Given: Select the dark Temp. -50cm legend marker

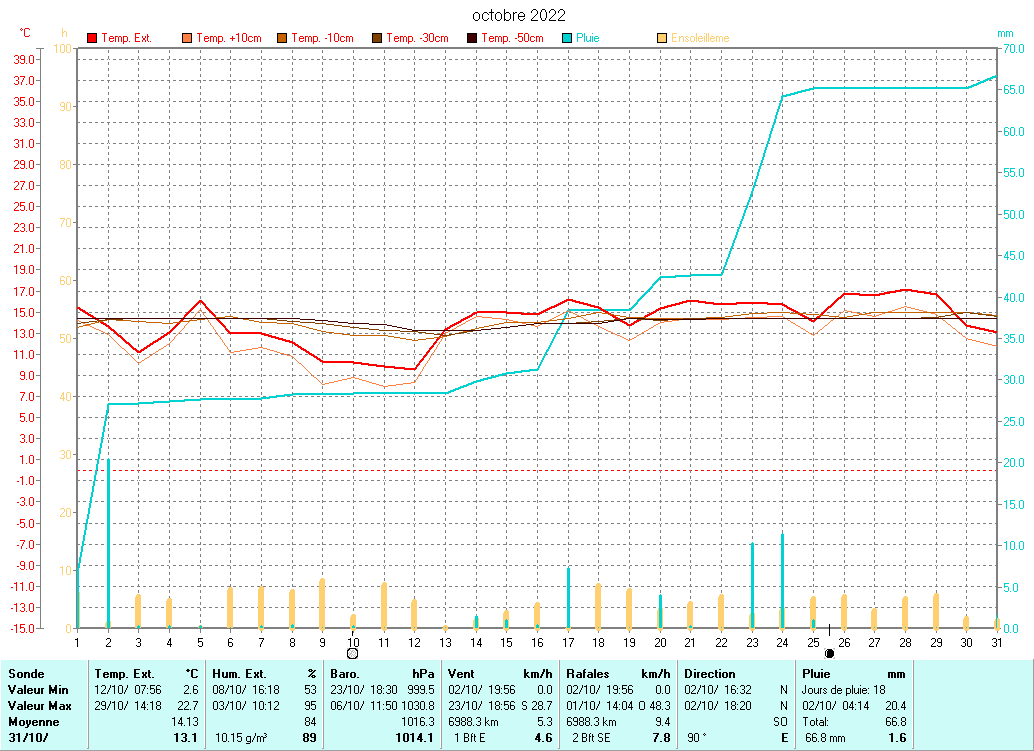Looking at the screenshot, I should pyautogui.click(x=471, y=38).
